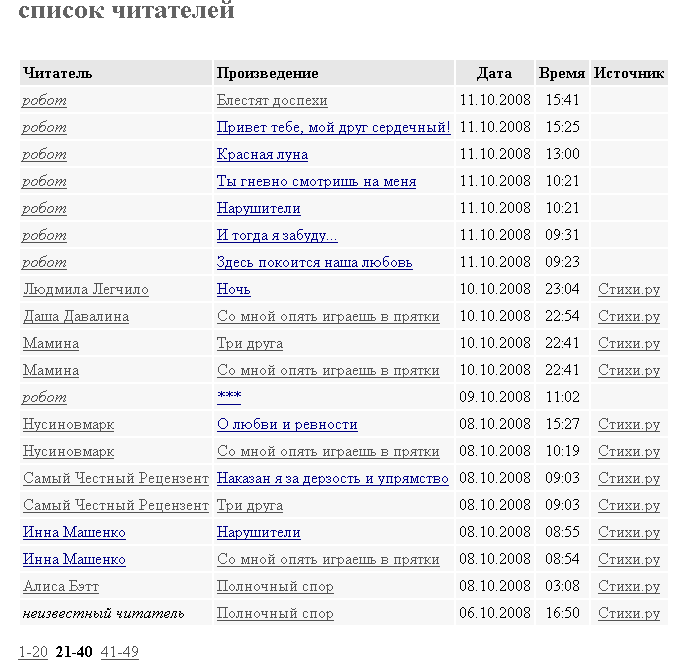Image resolution: width=677 pixels, height=668 pixels.
Task: Click the current page label "21-40"
Action: point(74,651)
